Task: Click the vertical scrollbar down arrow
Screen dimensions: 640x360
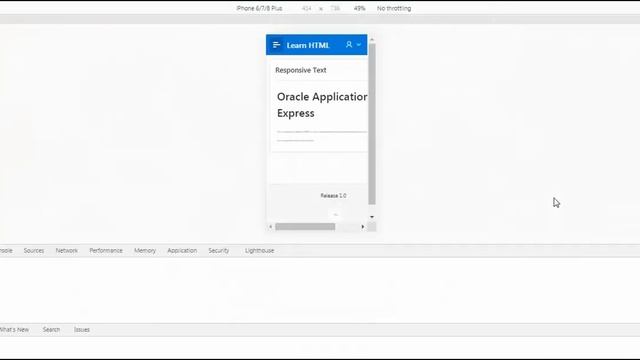Action: tap(372, 217)
